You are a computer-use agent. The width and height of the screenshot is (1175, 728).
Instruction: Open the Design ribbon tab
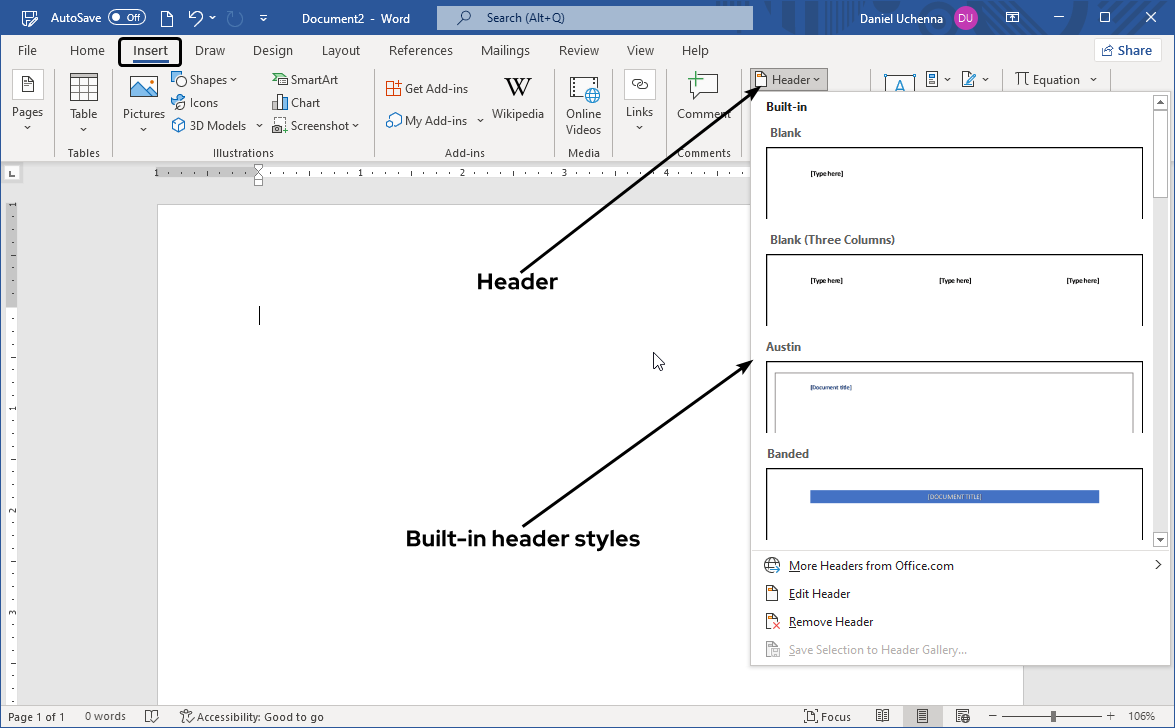pyautogui.click(x=273, y=51)
